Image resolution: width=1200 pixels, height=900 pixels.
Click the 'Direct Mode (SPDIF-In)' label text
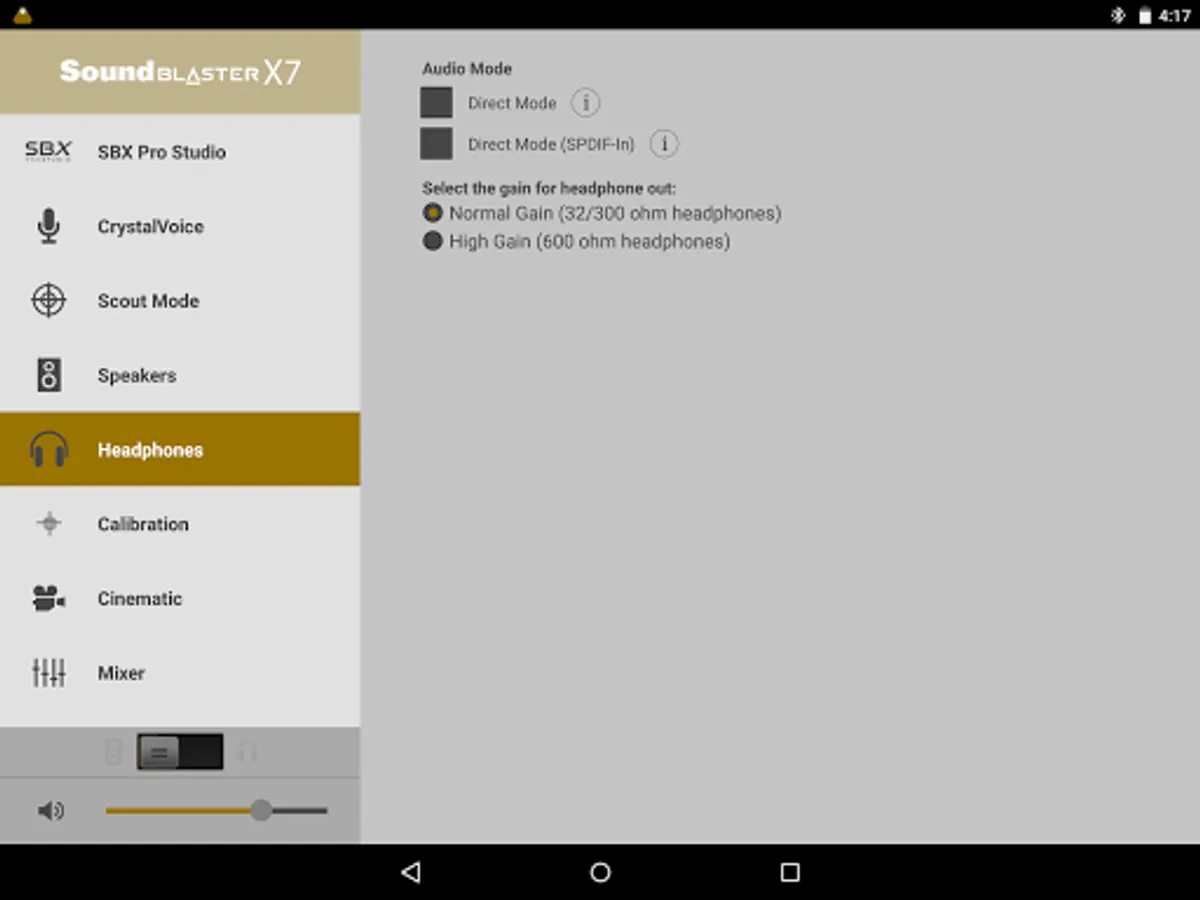(x=551, y=144)
